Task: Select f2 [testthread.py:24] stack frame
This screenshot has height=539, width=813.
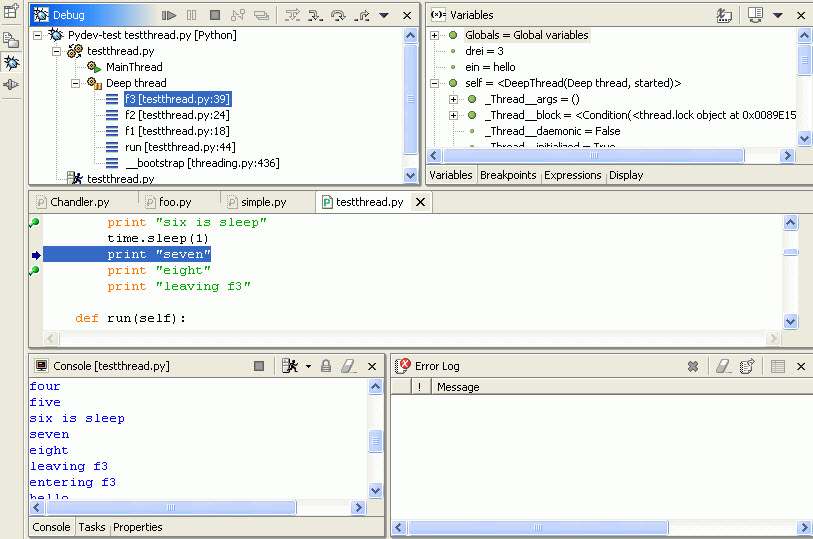Action: (177, 115)
